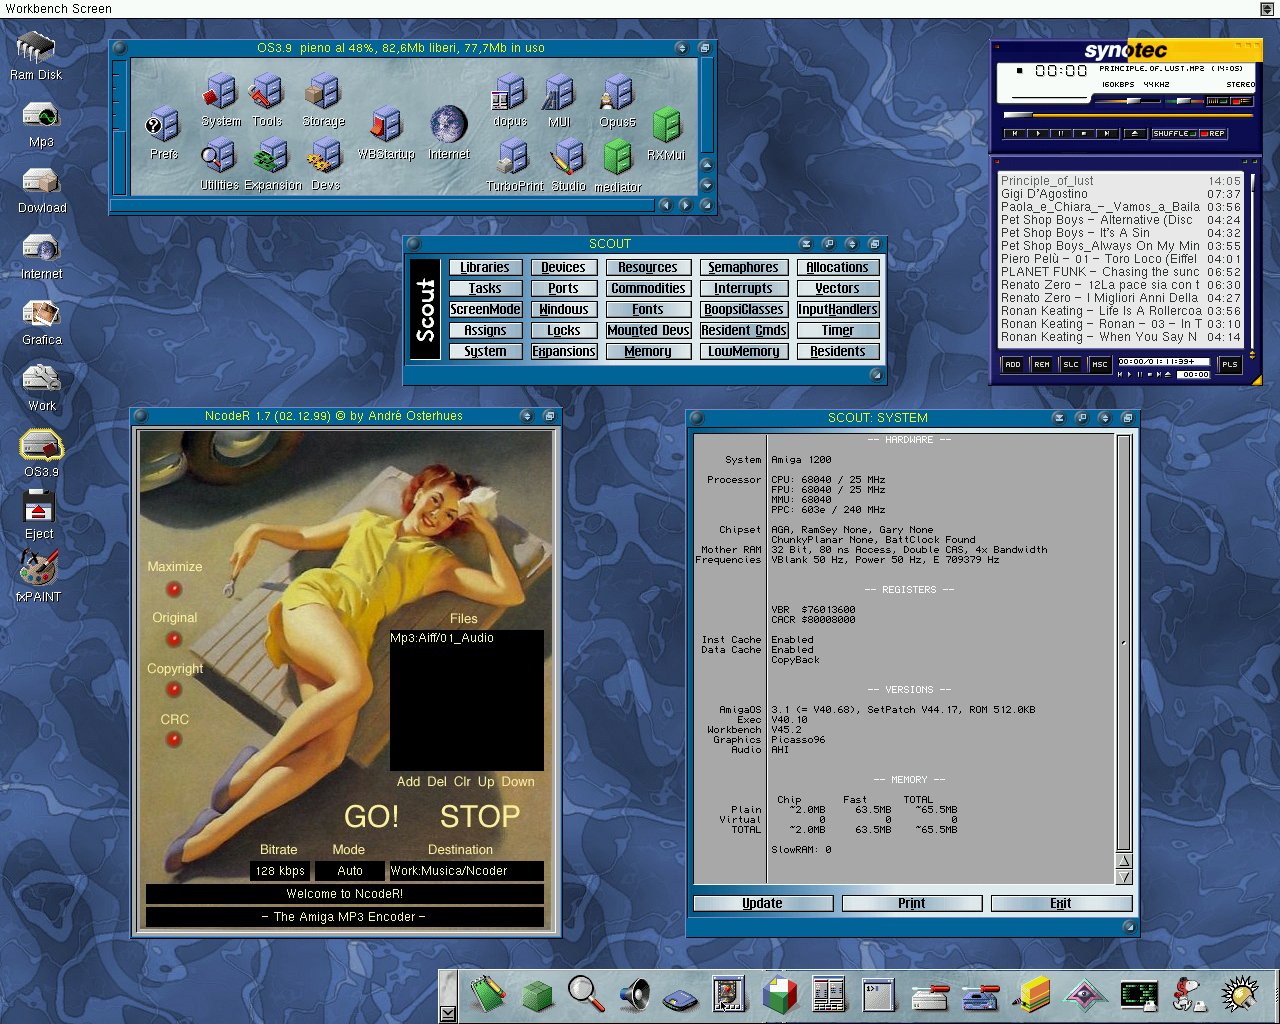Click the Update button in Scout System
The image size is (1280, 1024).
(763, 903)
